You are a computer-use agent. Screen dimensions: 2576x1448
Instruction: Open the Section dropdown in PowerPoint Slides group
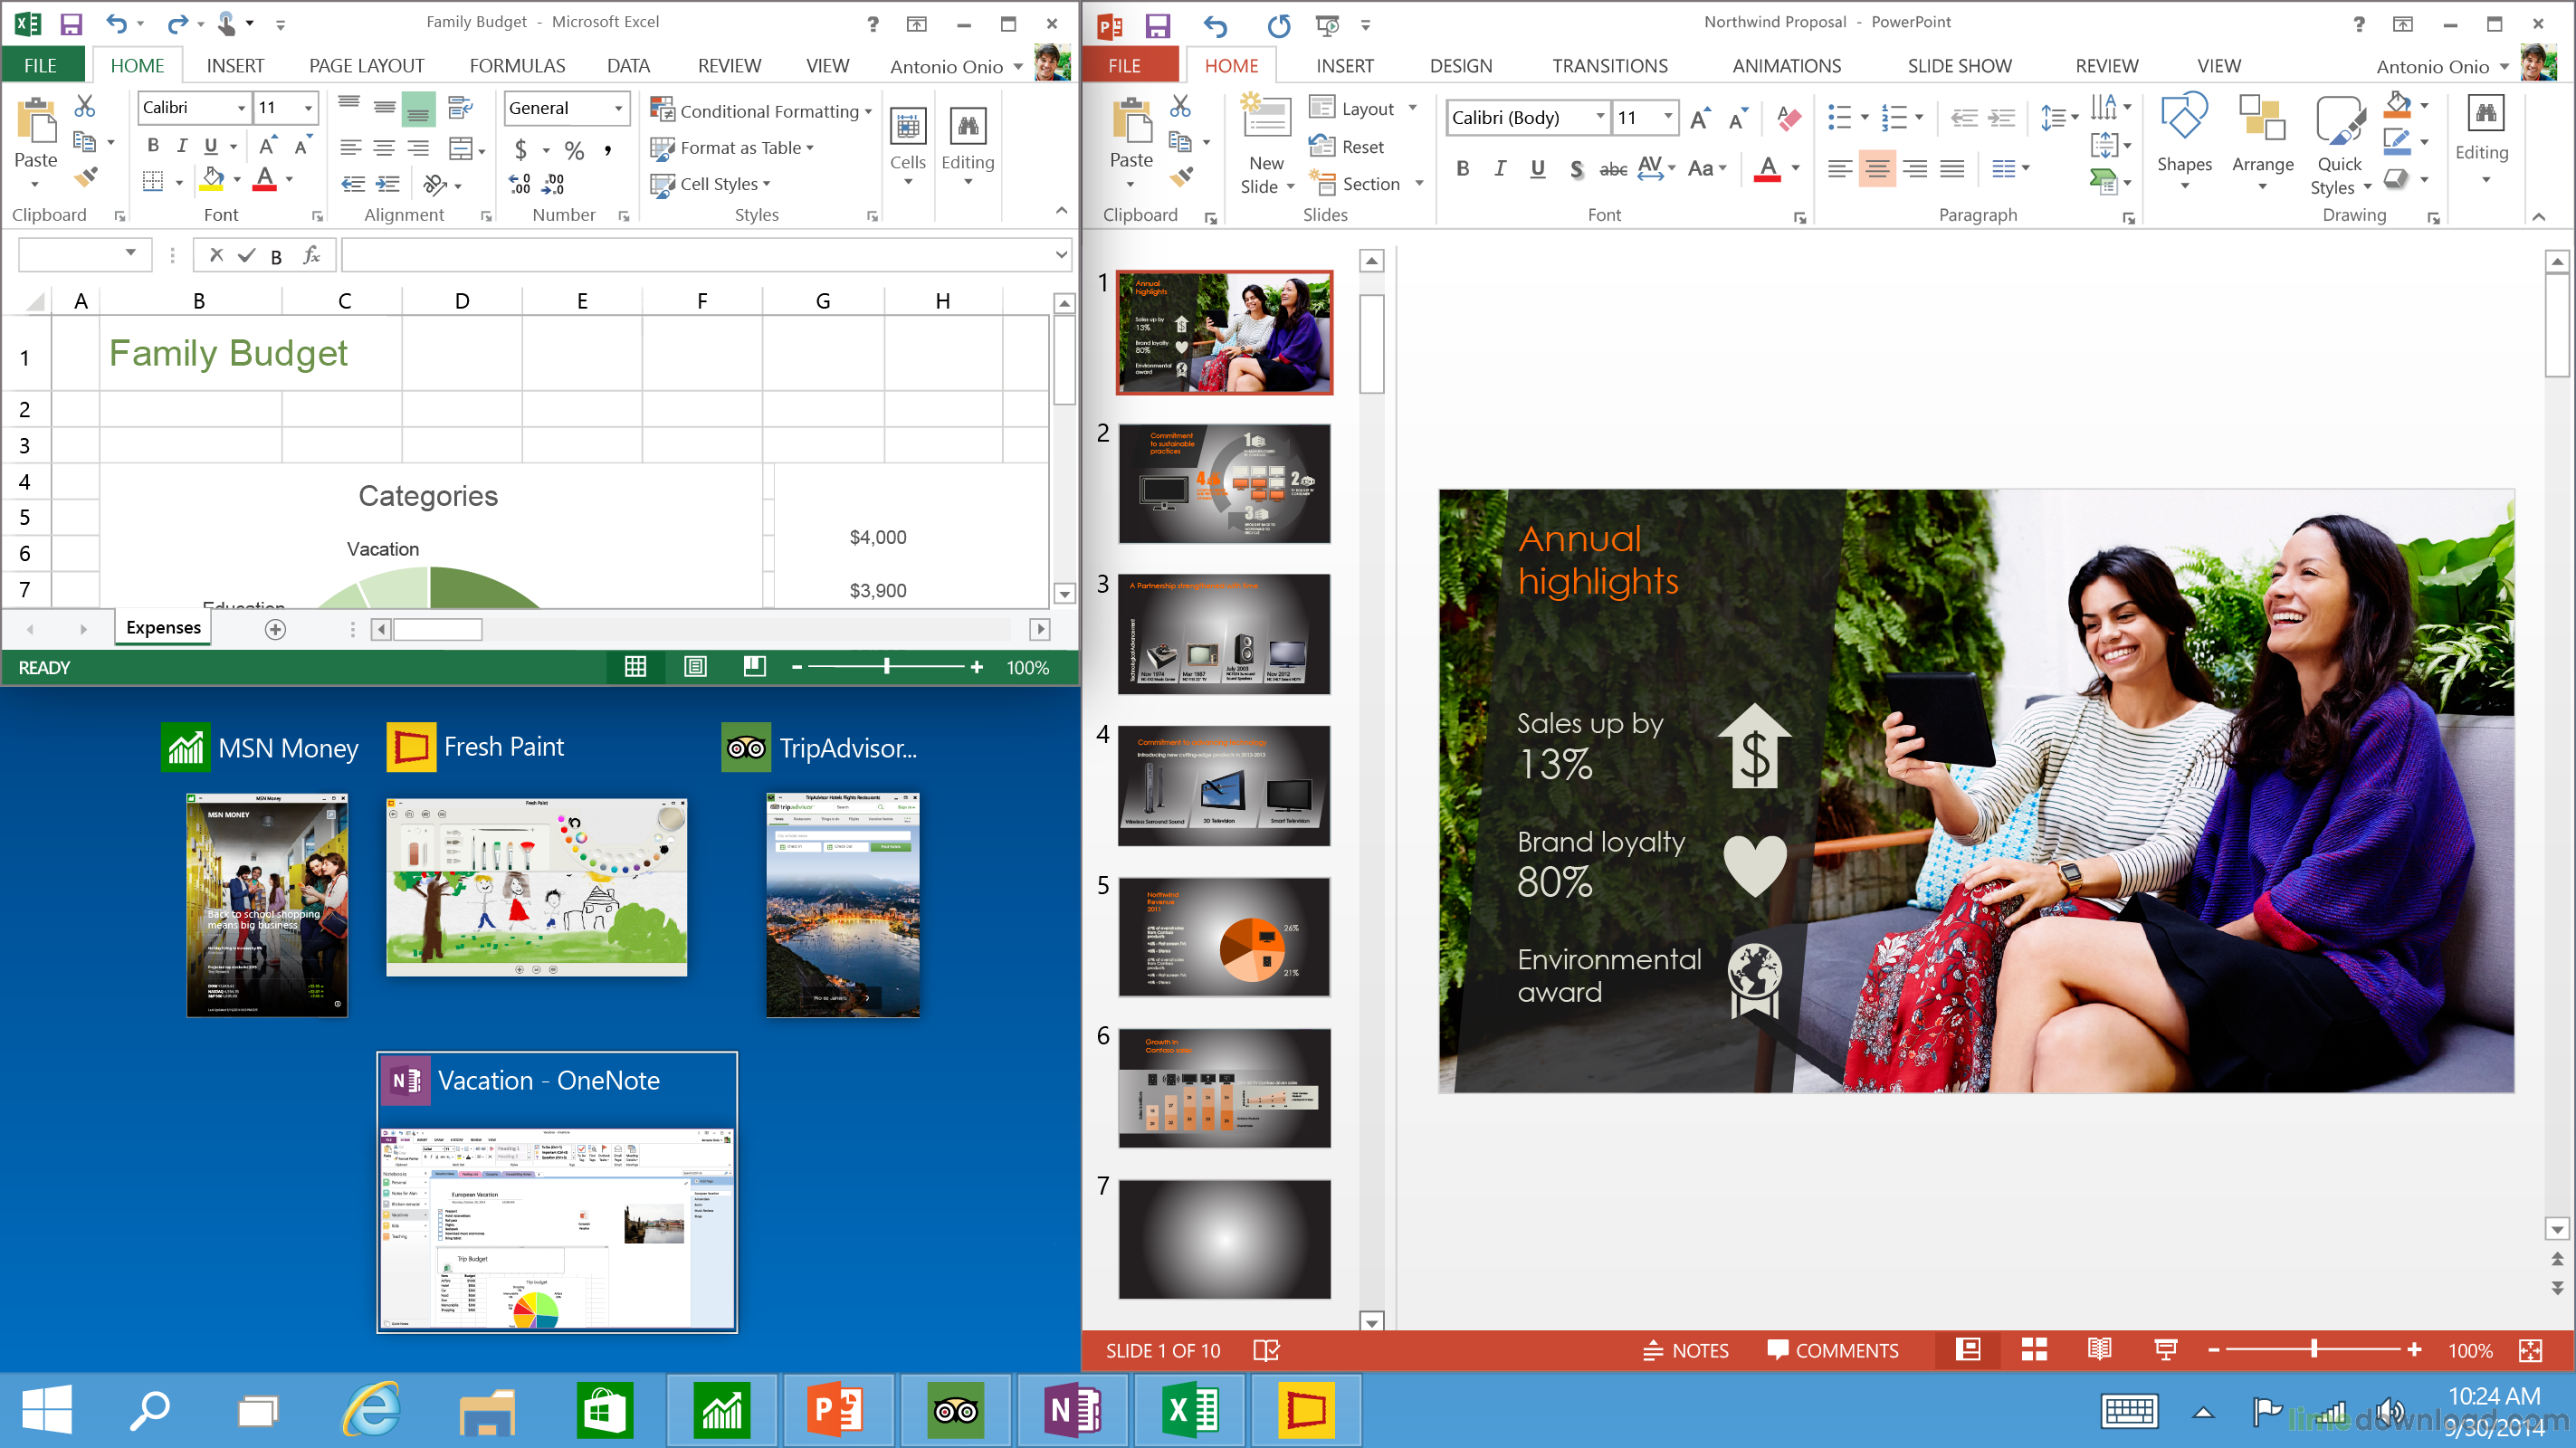1367,183
